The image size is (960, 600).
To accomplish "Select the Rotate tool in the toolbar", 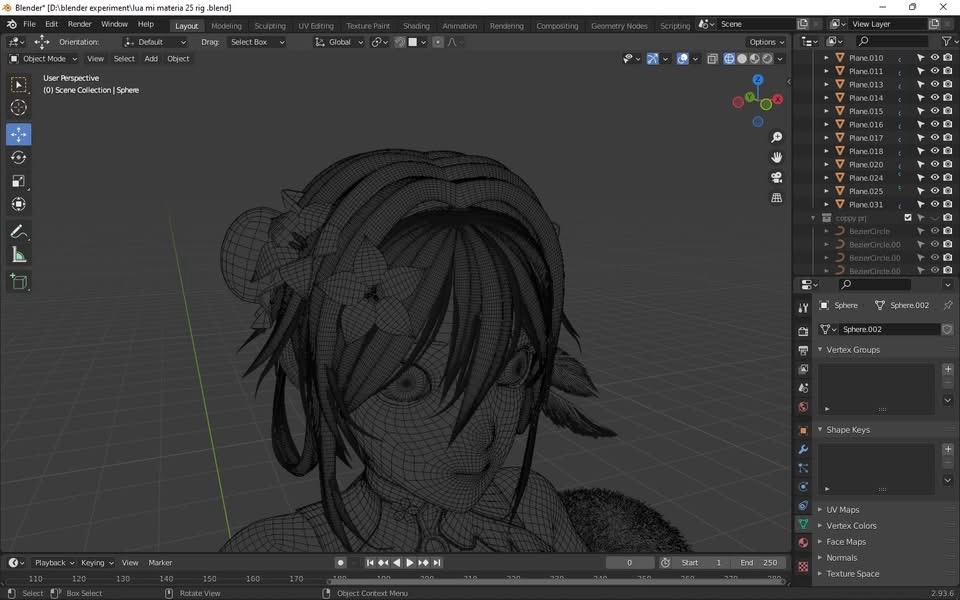I will [18, 157].
